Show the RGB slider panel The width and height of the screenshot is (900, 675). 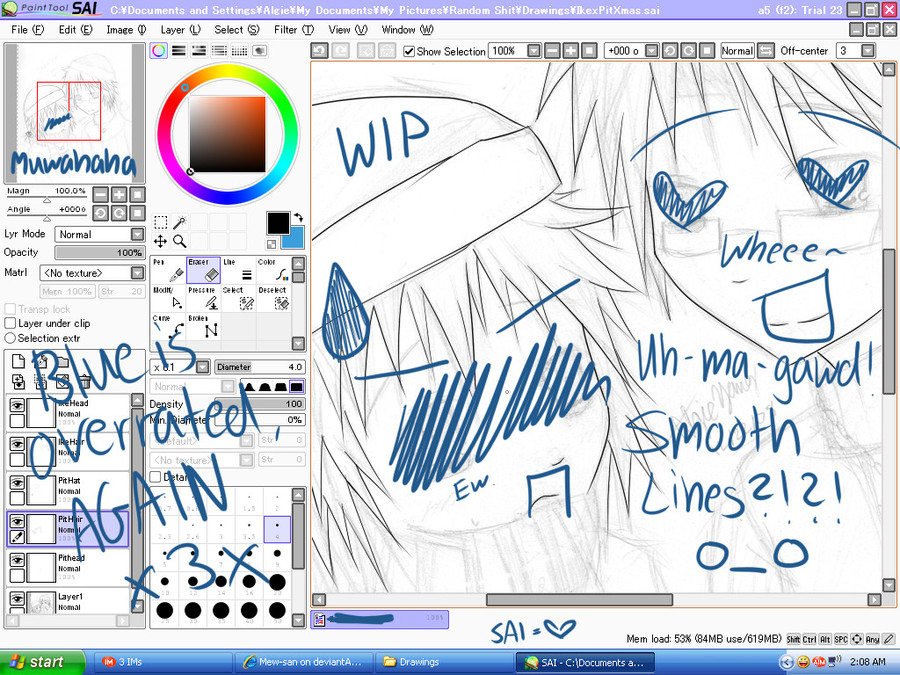click(179, 51)
